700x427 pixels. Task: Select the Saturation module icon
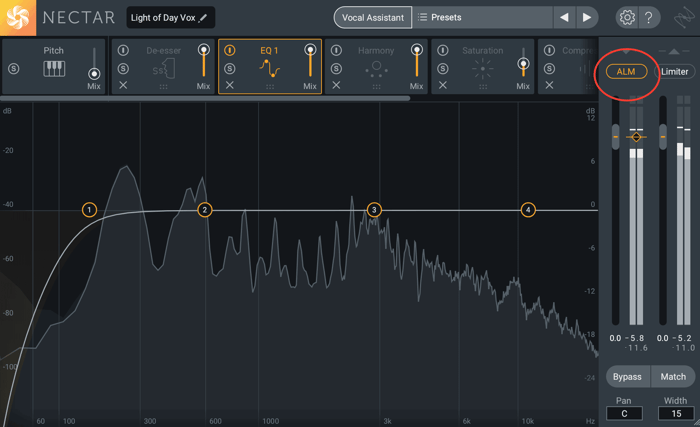pyautogui.click(x=483, y=69)
